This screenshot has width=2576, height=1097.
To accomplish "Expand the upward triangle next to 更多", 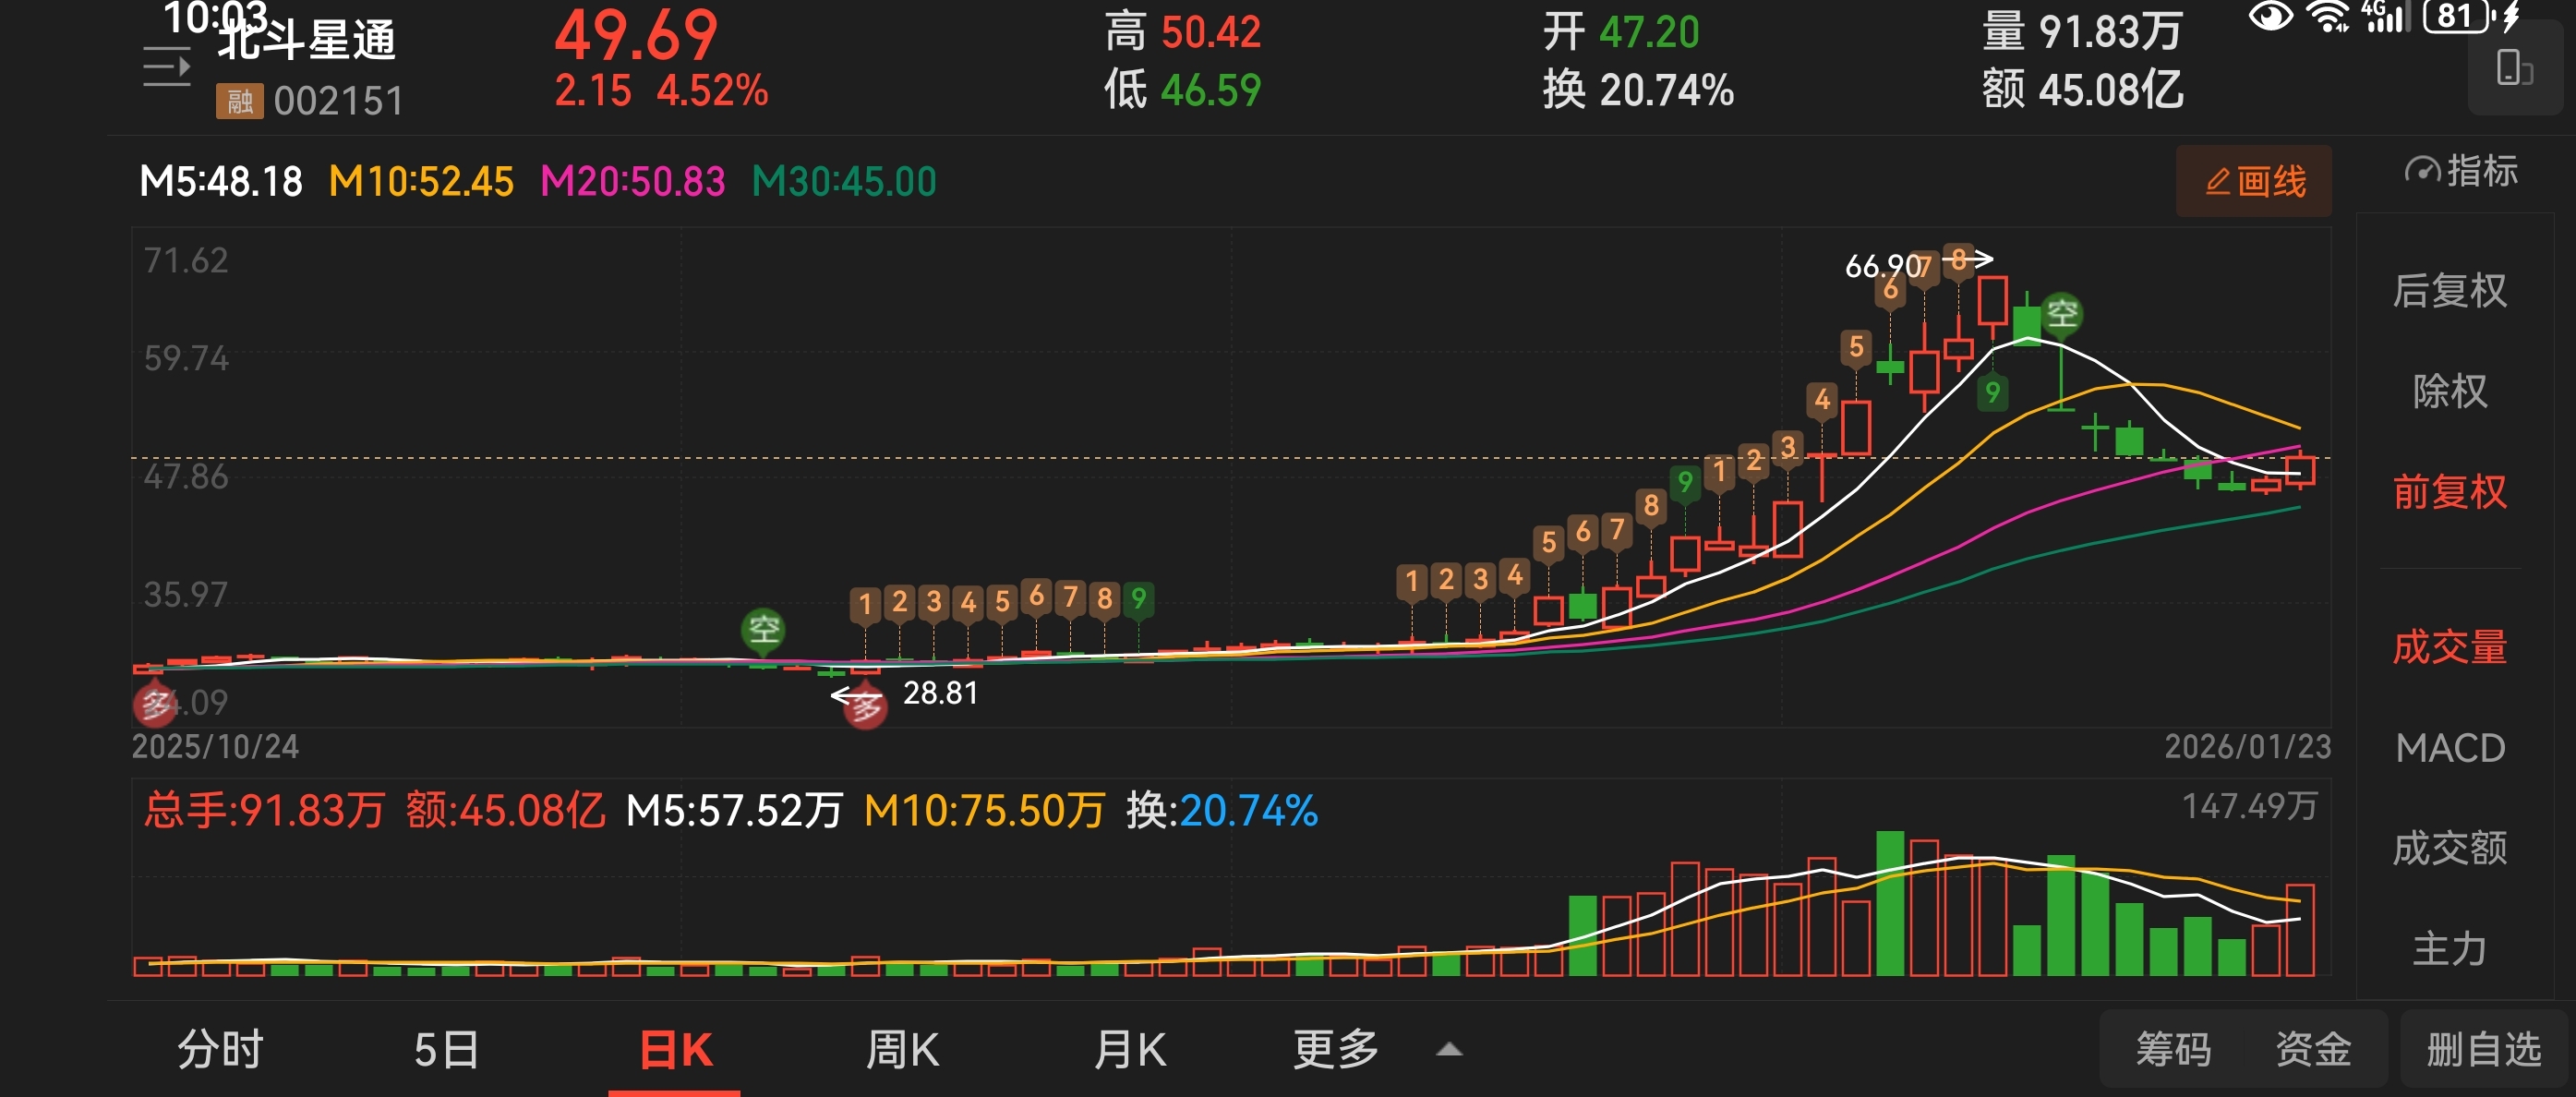I will pos(1449,1050).
